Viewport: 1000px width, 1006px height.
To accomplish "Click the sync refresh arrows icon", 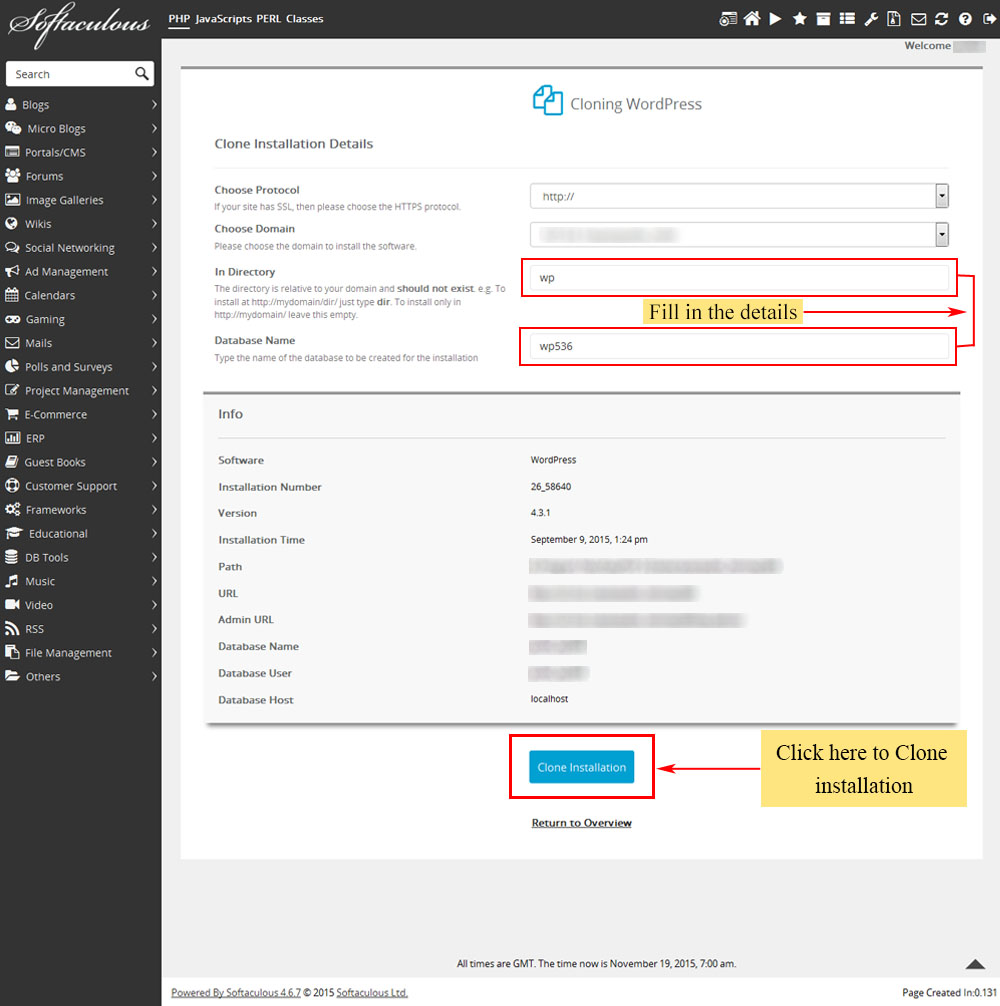I will [x=941, y=19].
